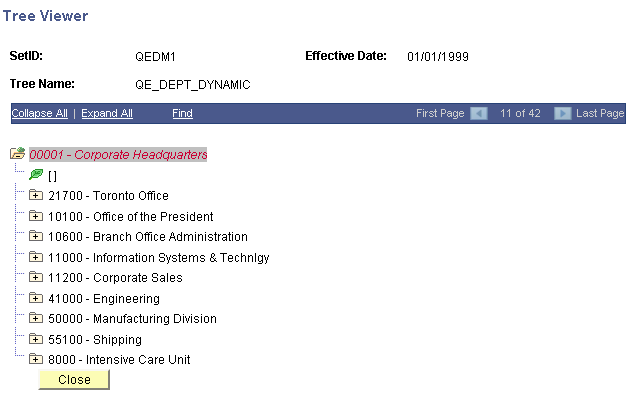Expand the 10100 Office of the President node
The width and height of the screenshot is (633, 399).
(x=36, y=216)
